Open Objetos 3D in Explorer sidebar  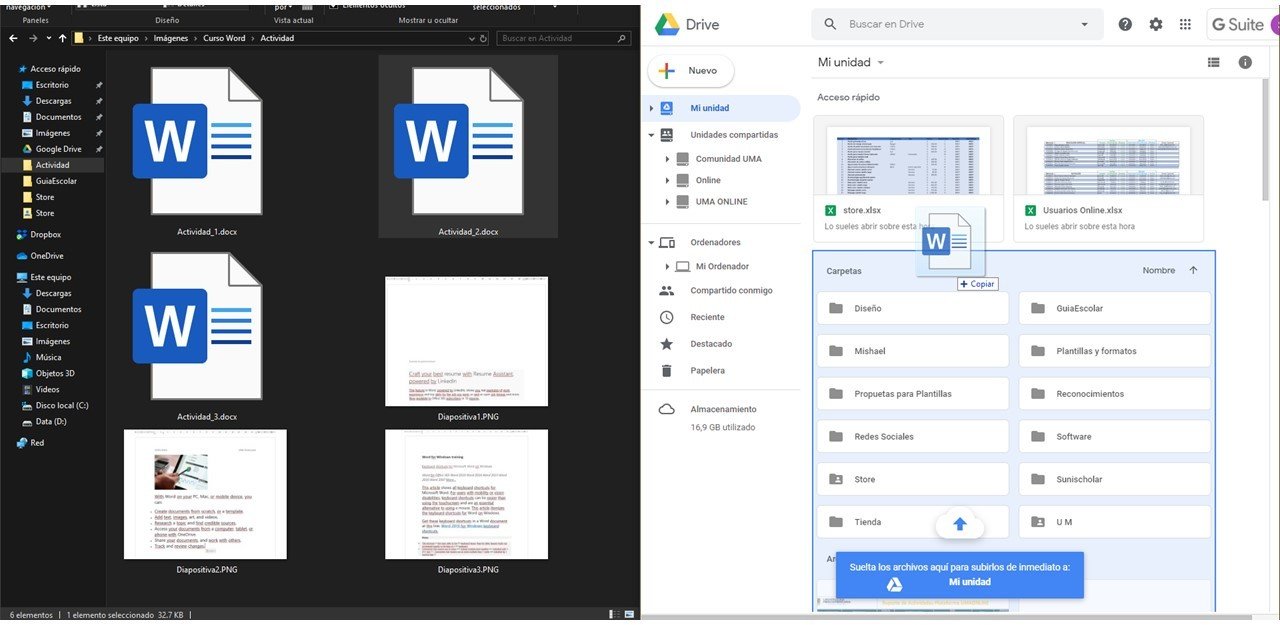pos(55,373)
